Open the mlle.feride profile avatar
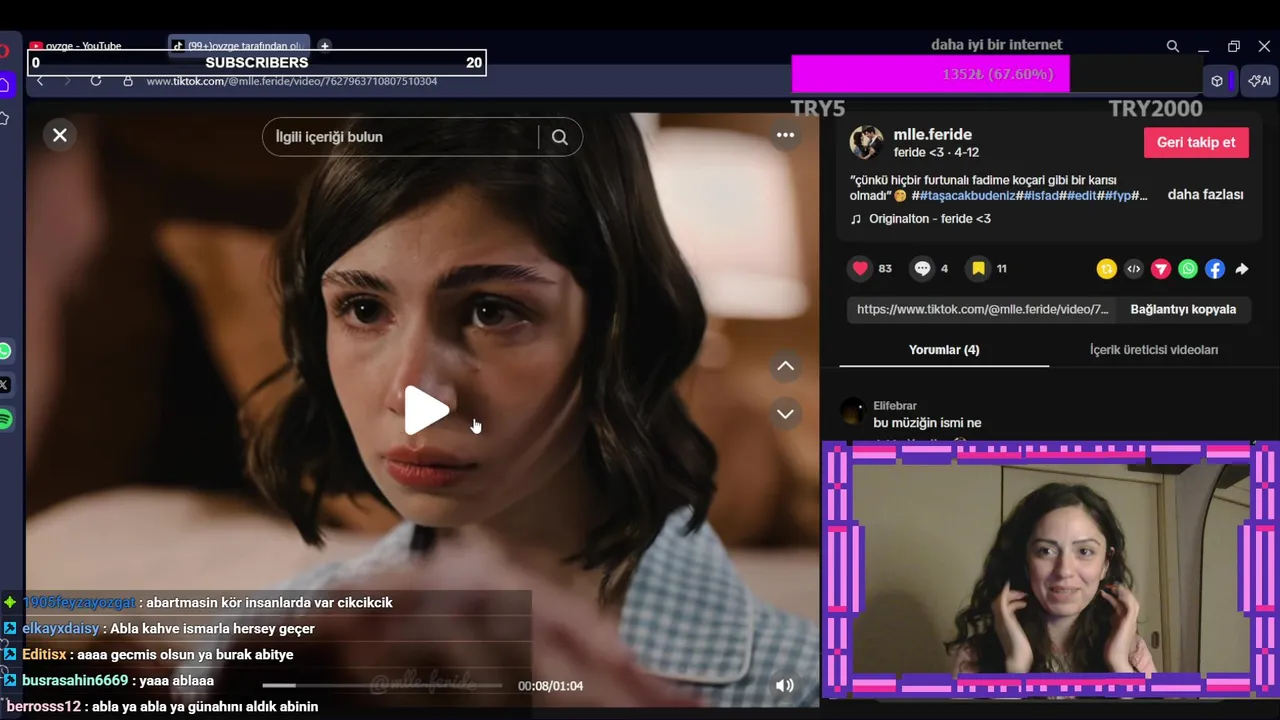The image size is (1280, 720). (x=866, y=143)
